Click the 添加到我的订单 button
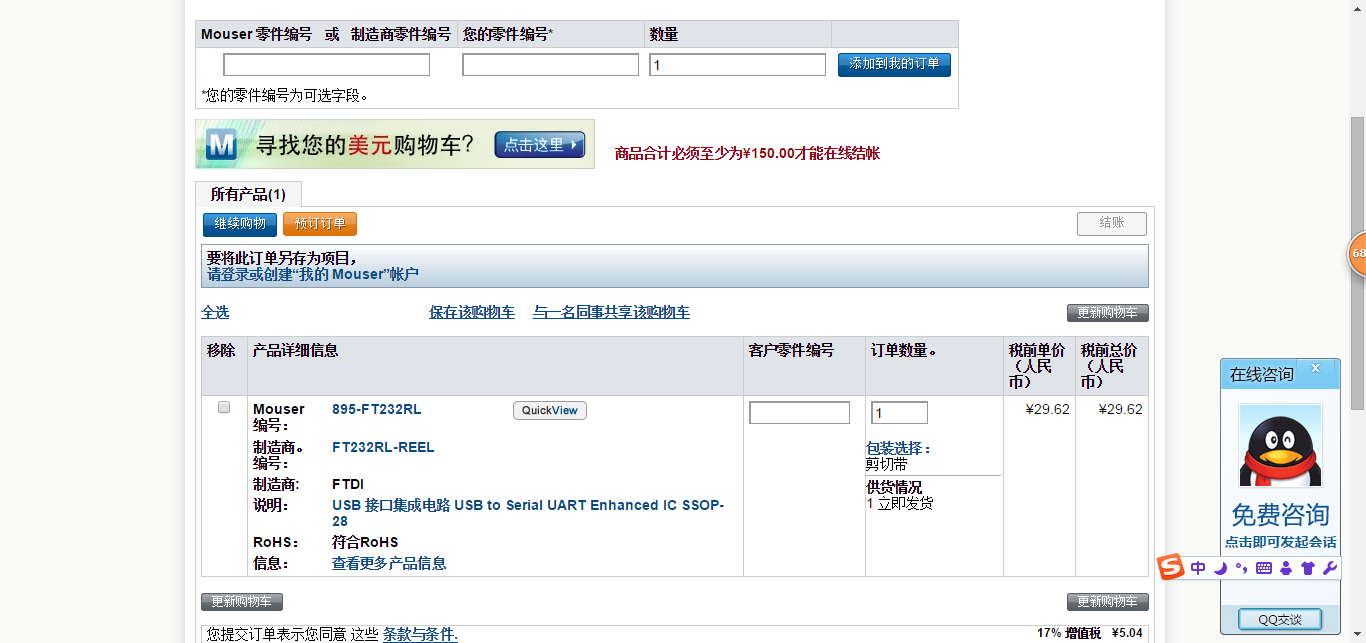The width and height of the screenshot is (1366, 643). pos(894,64)
